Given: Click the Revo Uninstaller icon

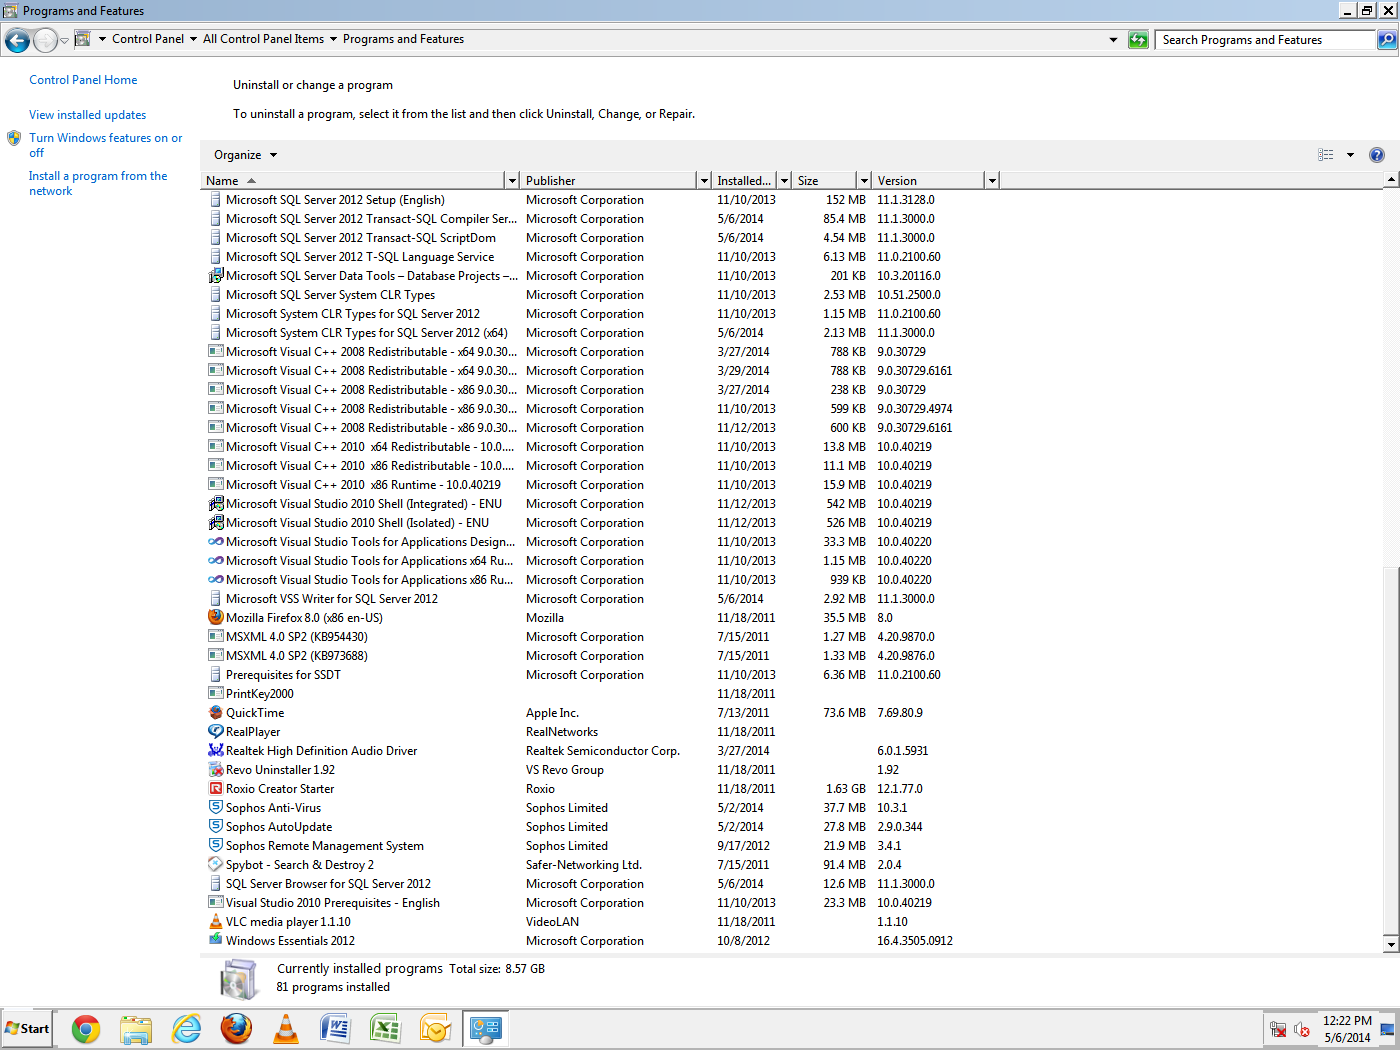Looking at the screenshot, I should pyautogui.click(x=215, y=770).
